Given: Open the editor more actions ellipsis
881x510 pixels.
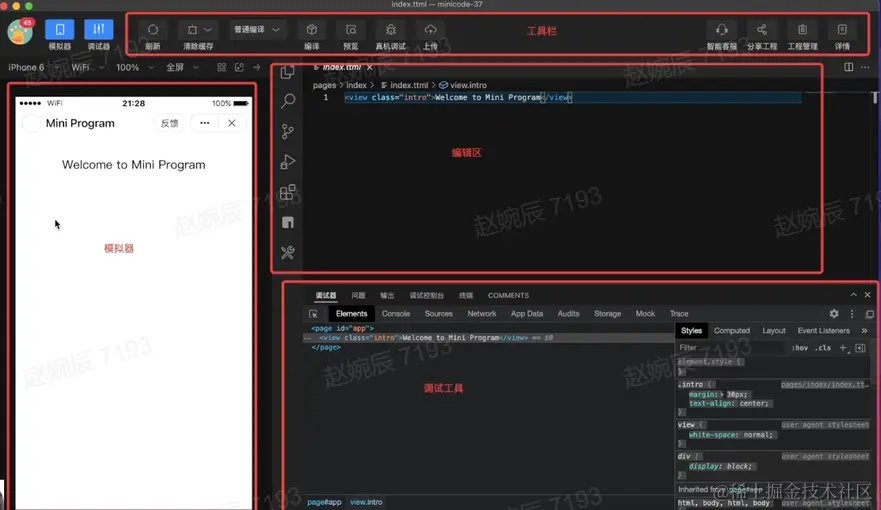Looking at the screenshot, I should tap(865, 67).
